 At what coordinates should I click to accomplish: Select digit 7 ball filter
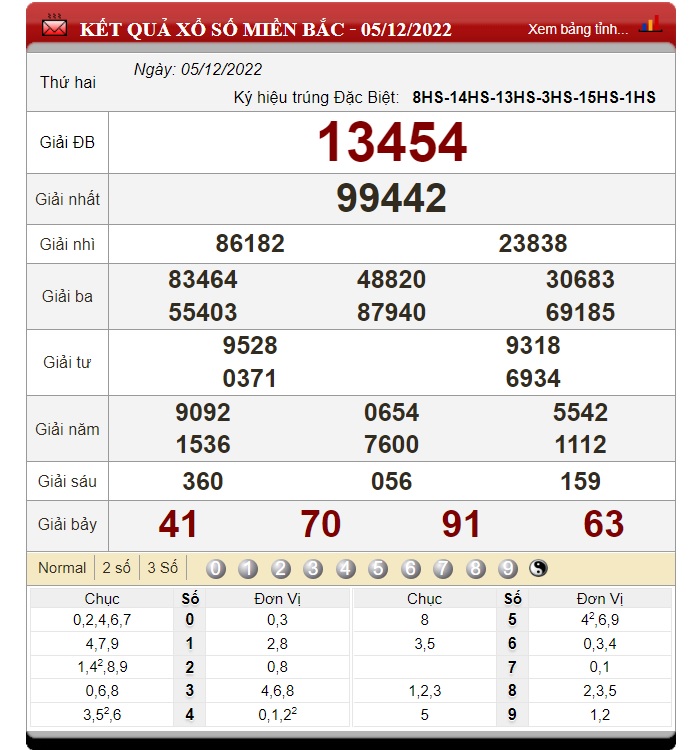click(443, 569)
